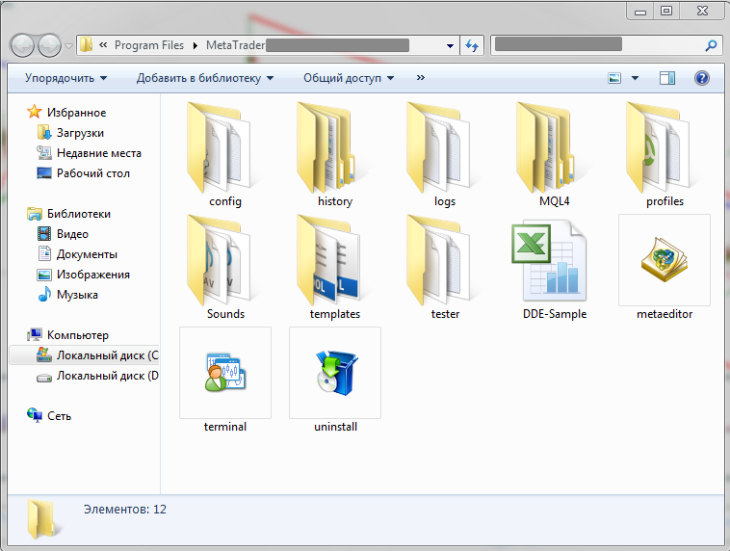Image resolution: width=730 pixels, height=551 pixels.
Task: Open Недавние места
Action: [89, 153]
